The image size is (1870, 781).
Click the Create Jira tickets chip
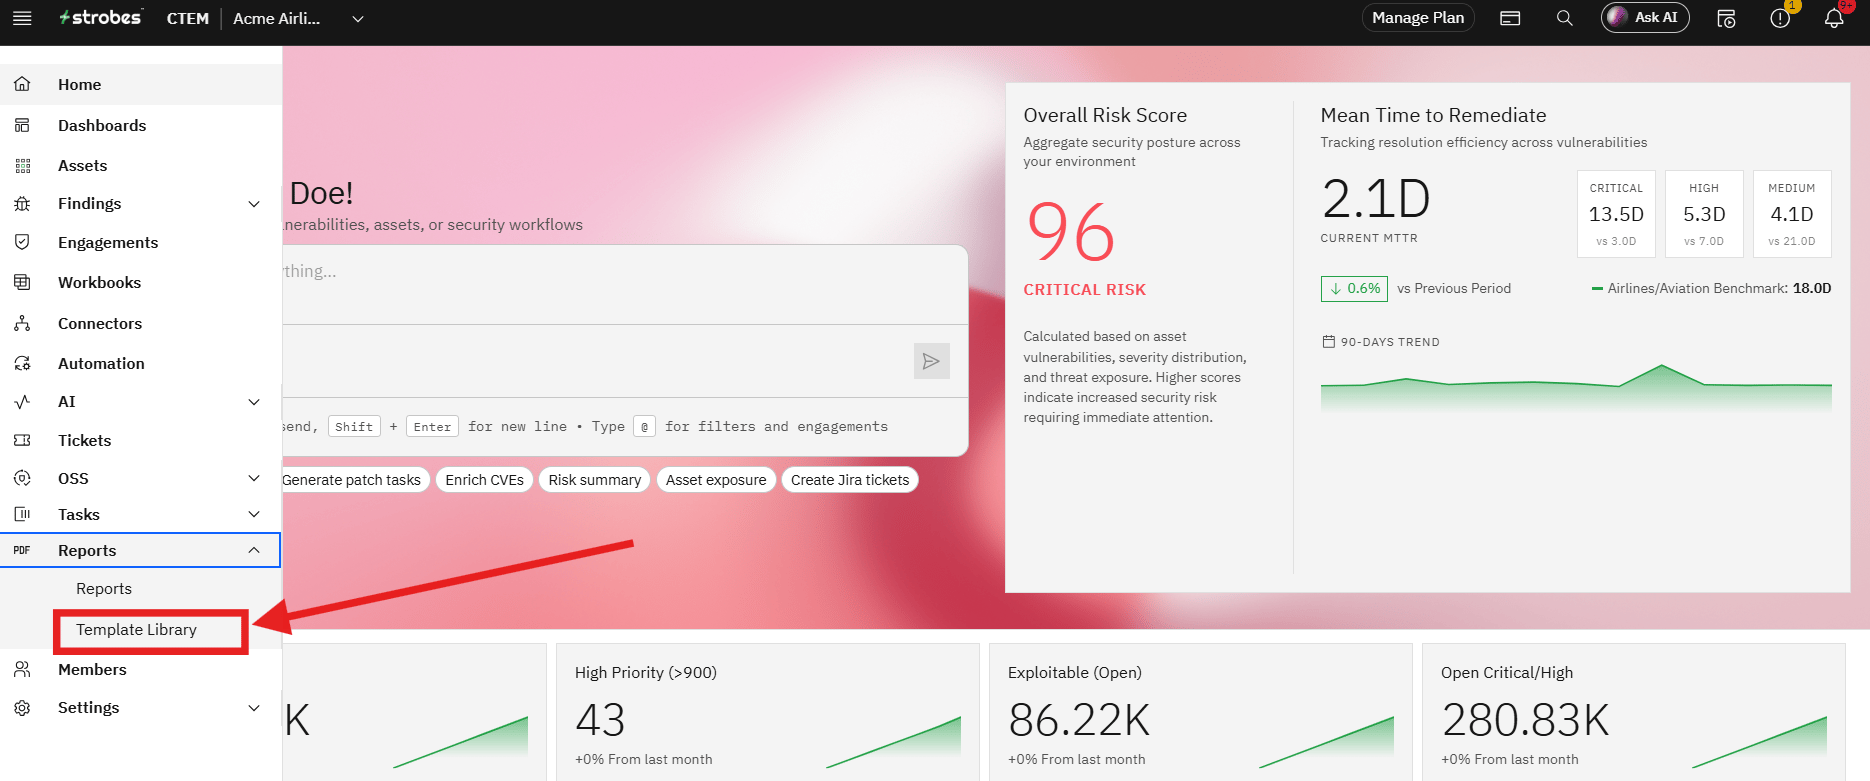coord(850,480)
